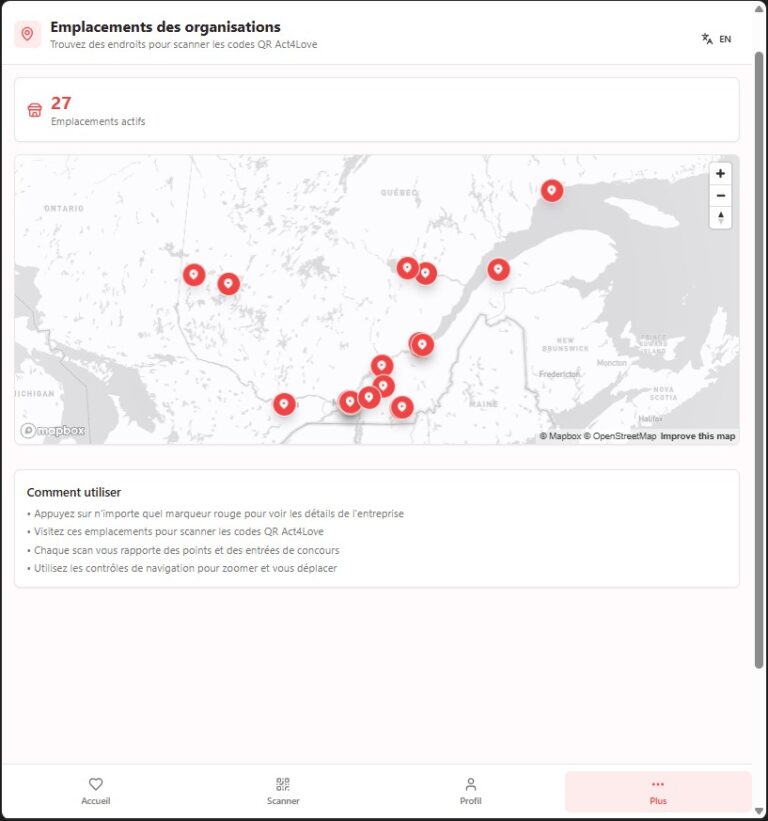Select the westernmost marker in Ontario
The image size is (768, 821).
click(194, 274)
